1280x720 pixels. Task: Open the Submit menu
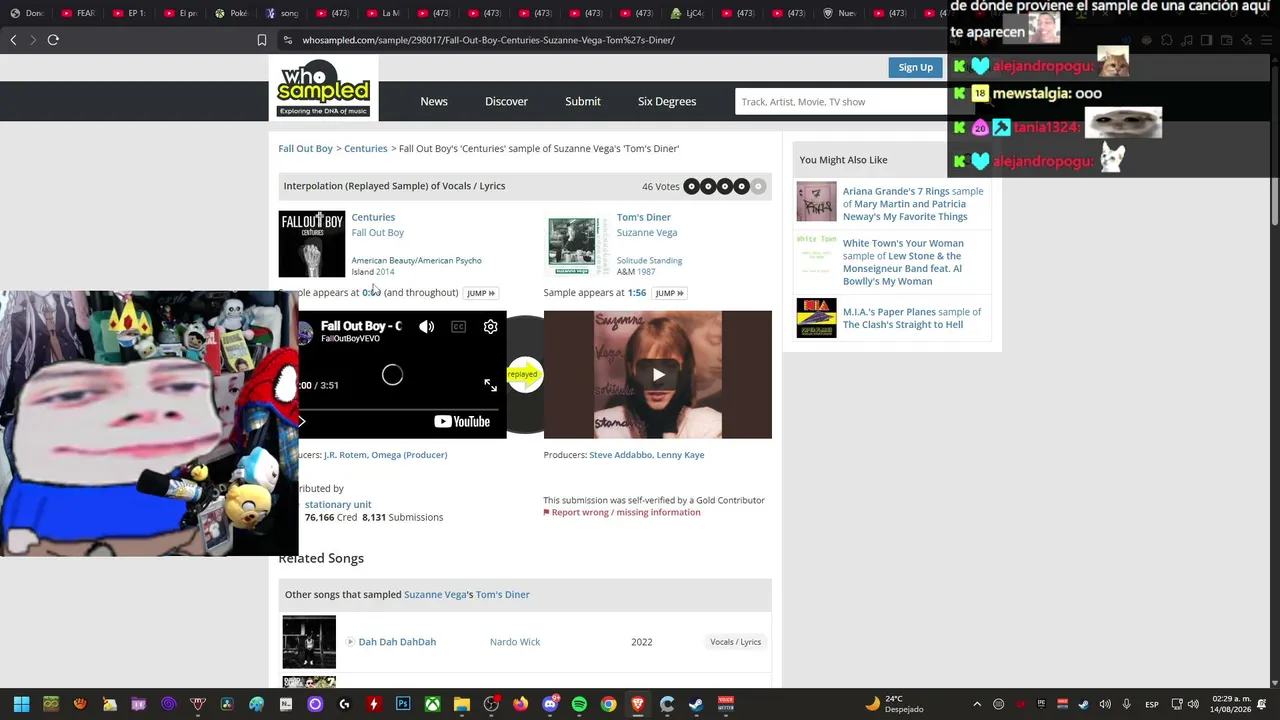point(583,101)
